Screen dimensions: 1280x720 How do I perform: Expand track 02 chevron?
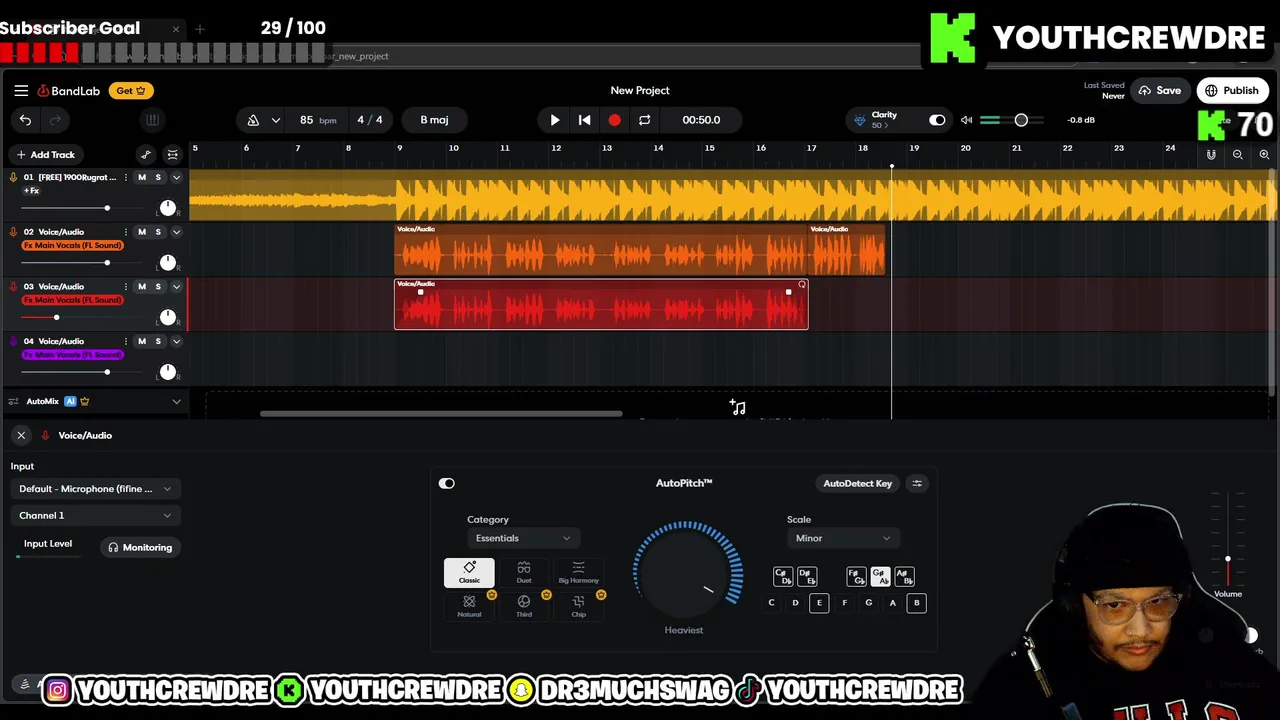176,232
